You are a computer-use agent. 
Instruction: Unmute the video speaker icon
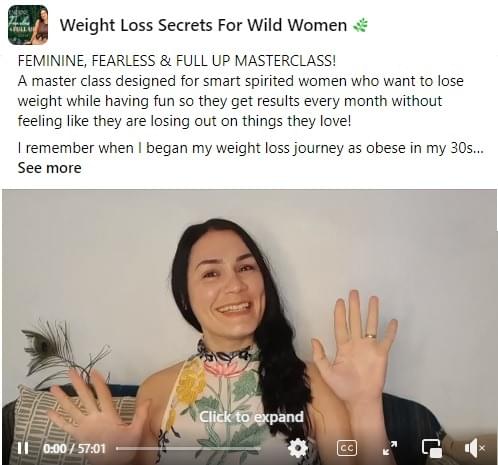tap(474, 448)
